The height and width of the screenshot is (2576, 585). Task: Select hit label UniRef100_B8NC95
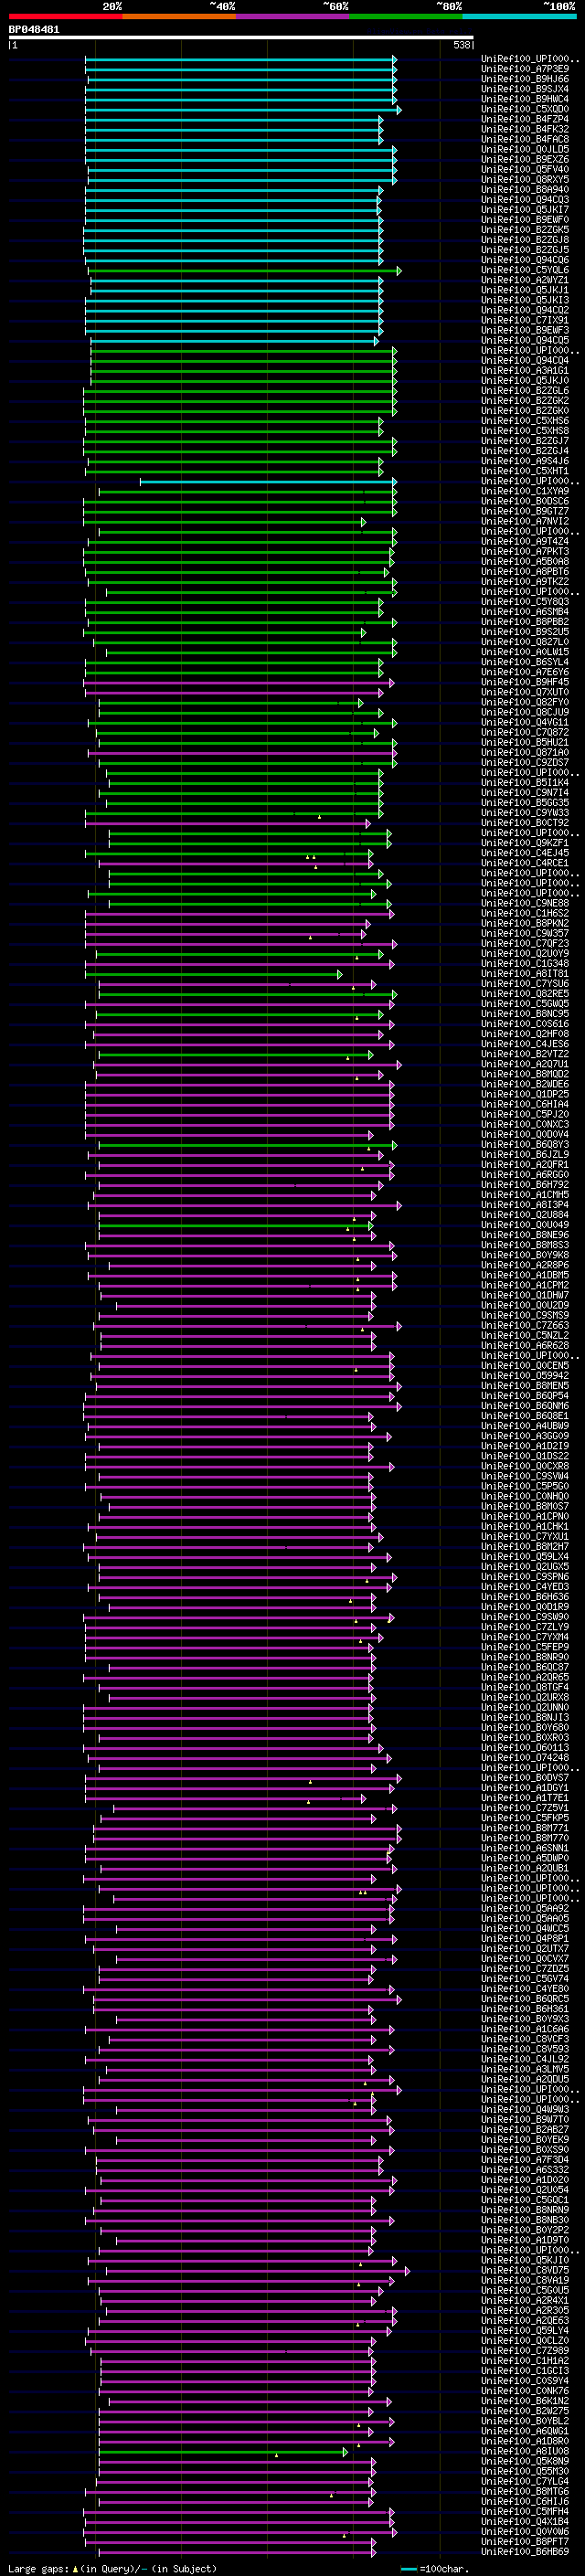coord(525,1014)
